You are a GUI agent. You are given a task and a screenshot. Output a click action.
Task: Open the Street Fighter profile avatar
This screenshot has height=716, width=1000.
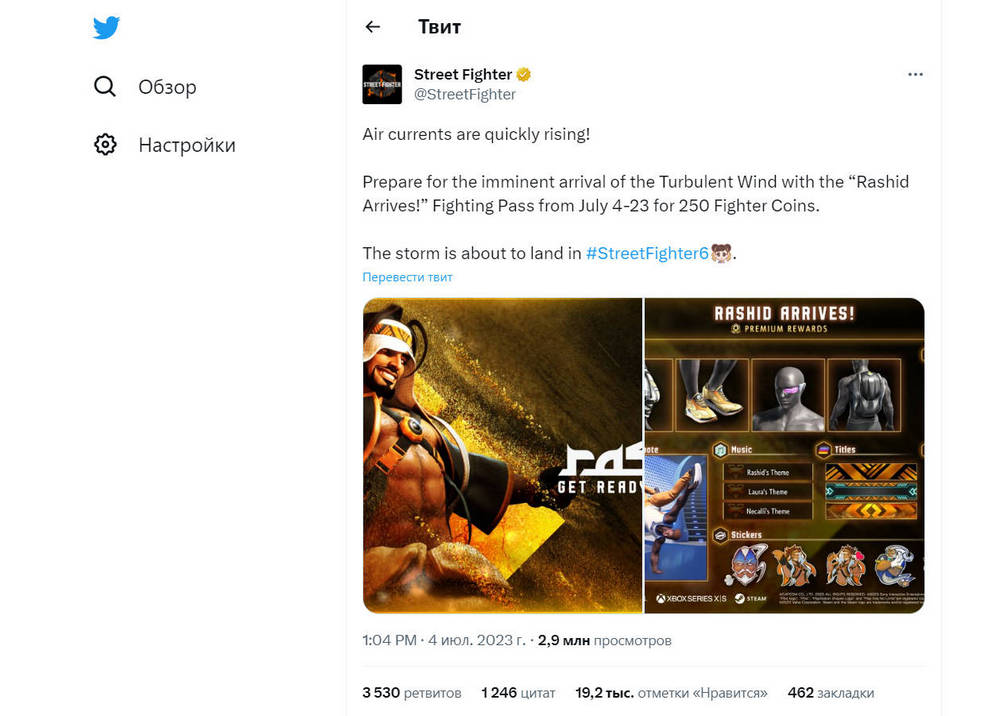(382, 84)
